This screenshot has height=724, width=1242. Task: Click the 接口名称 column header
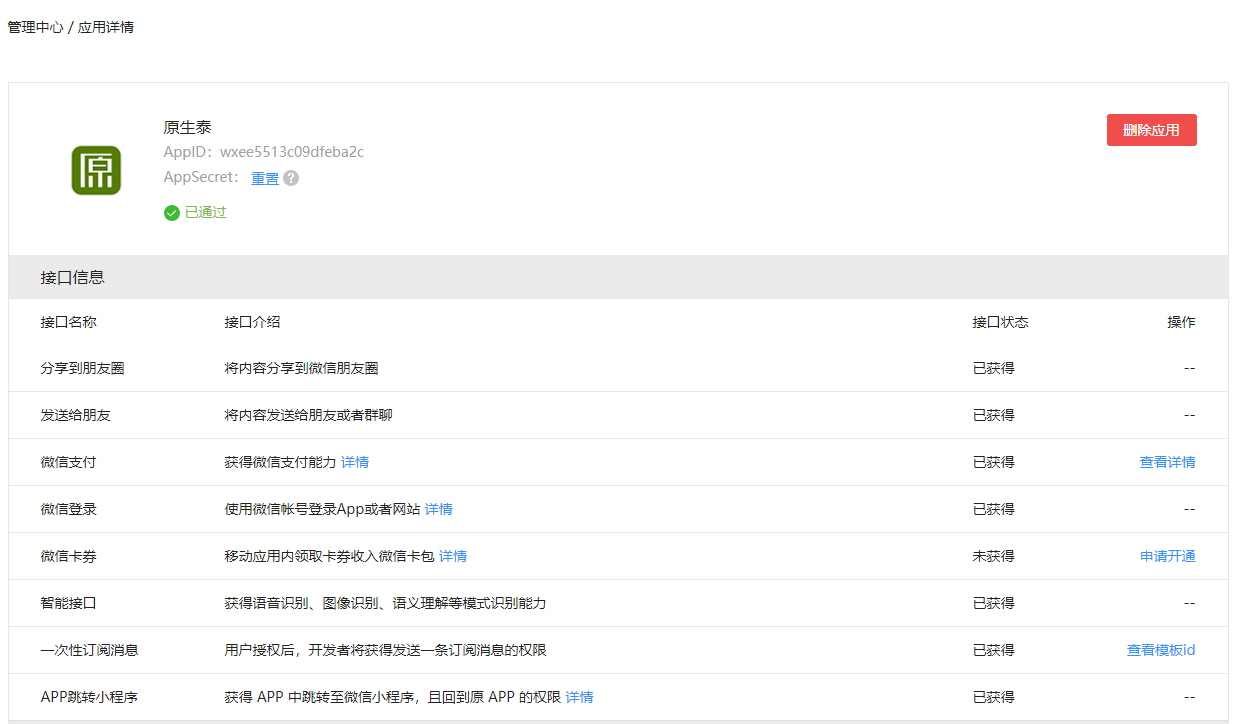(69, 322)
